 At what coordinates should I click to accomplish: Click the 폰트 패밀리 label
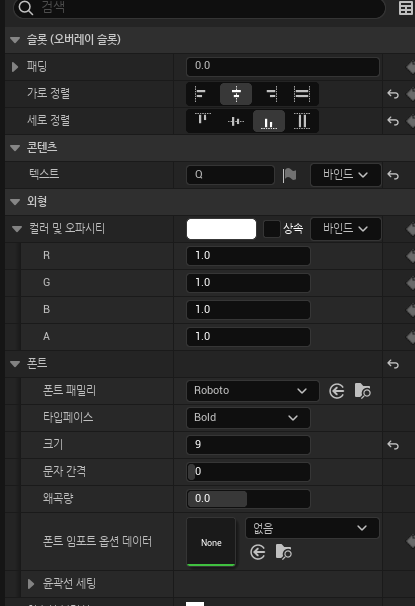click(69, 390)
